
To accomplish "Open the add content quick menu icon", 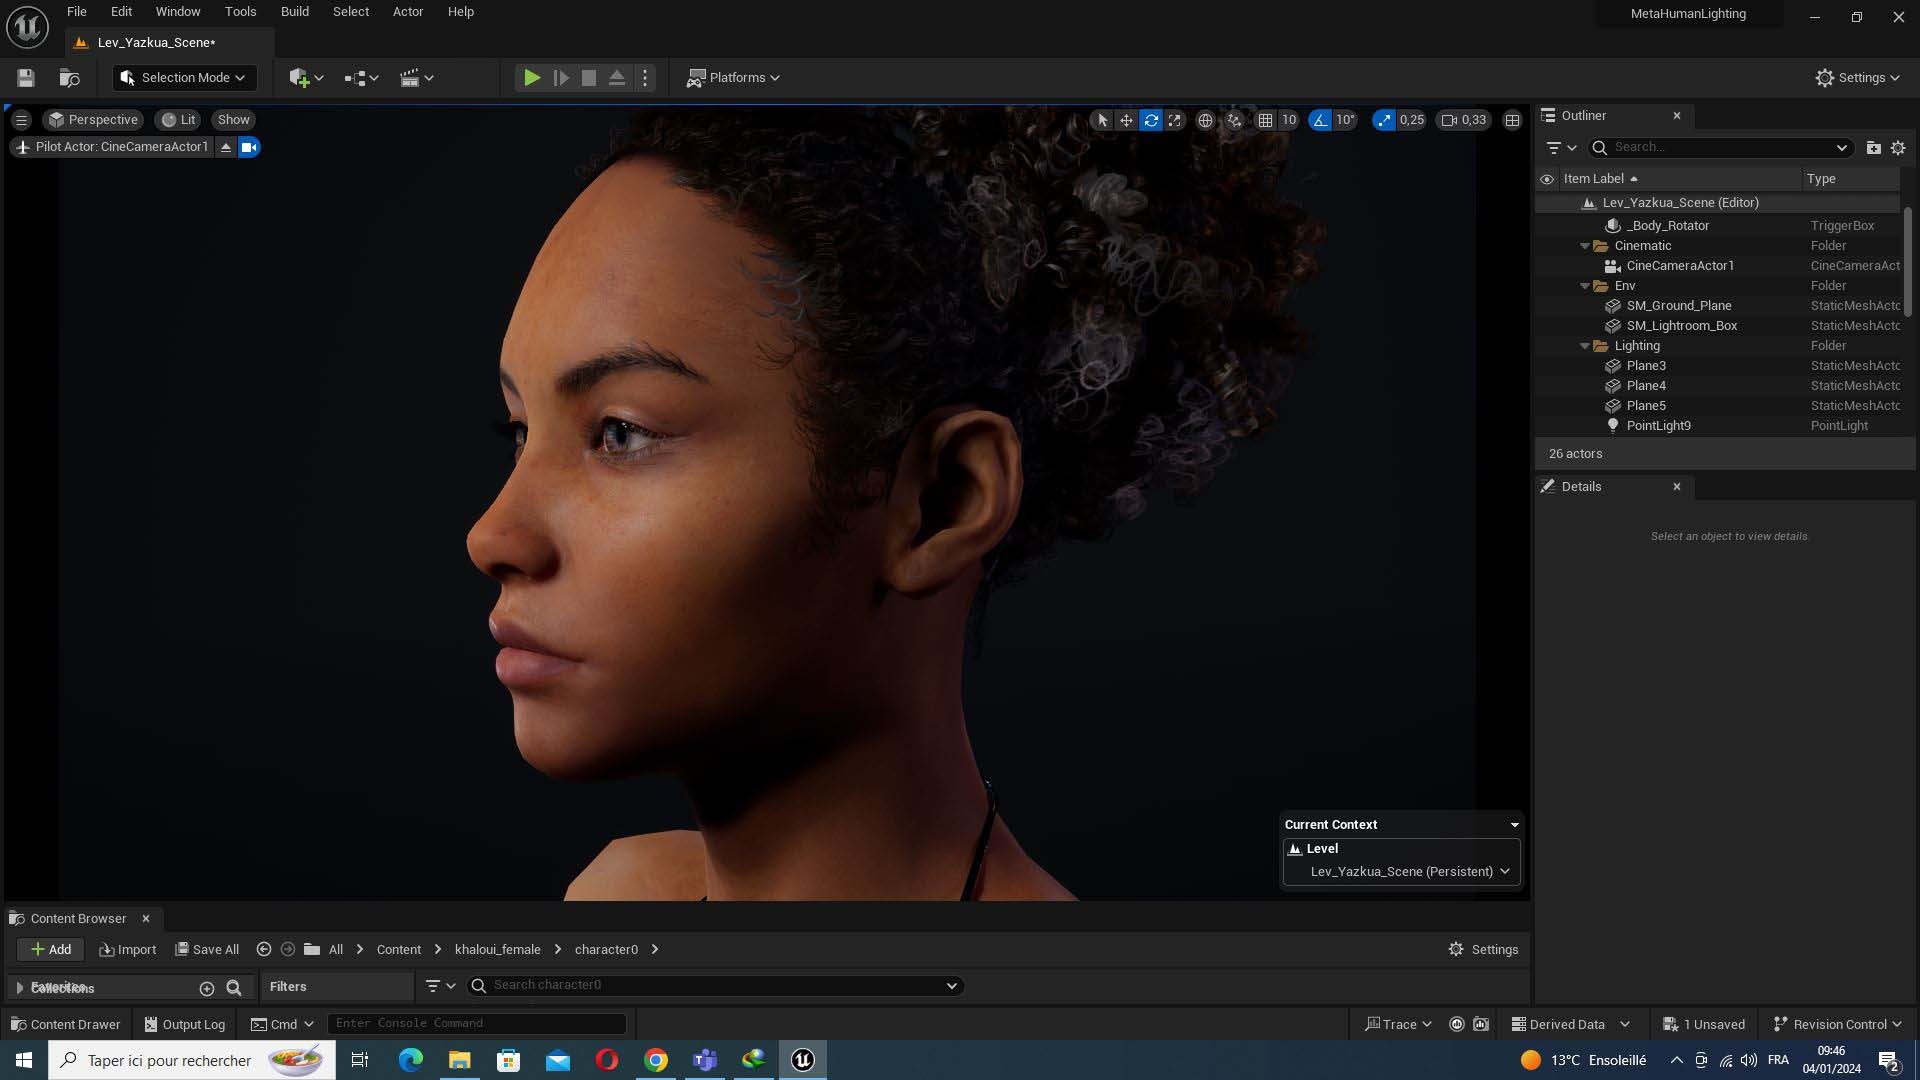I will (x=306, y=78).
